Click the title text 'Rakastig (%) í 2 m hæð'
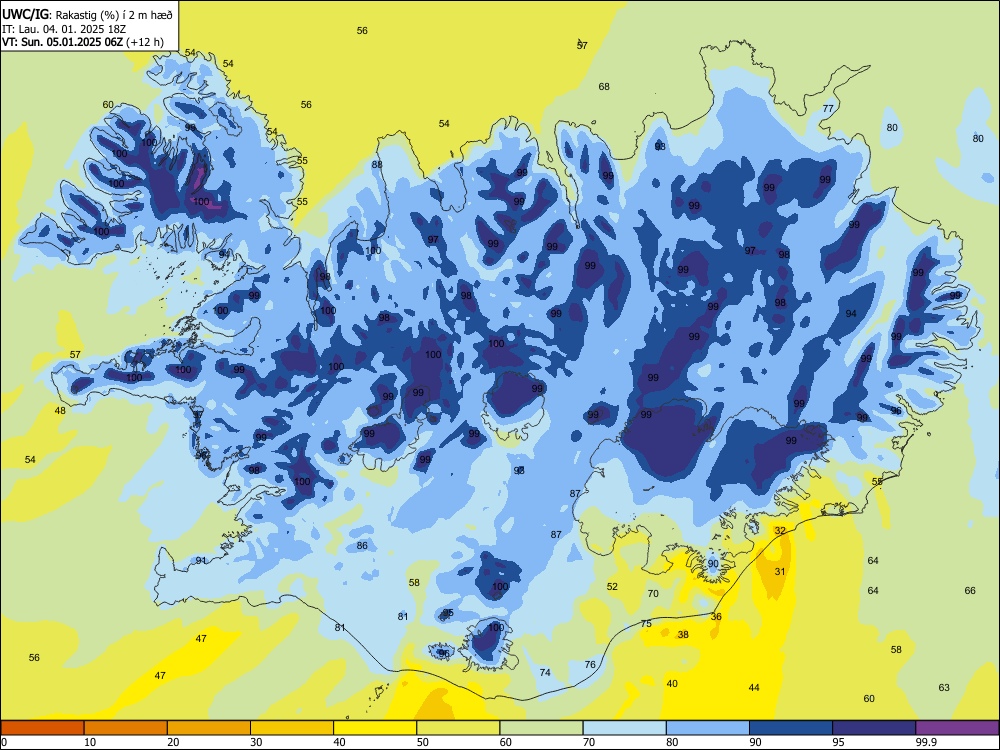 pyautogui.click(x=114, y=14)
